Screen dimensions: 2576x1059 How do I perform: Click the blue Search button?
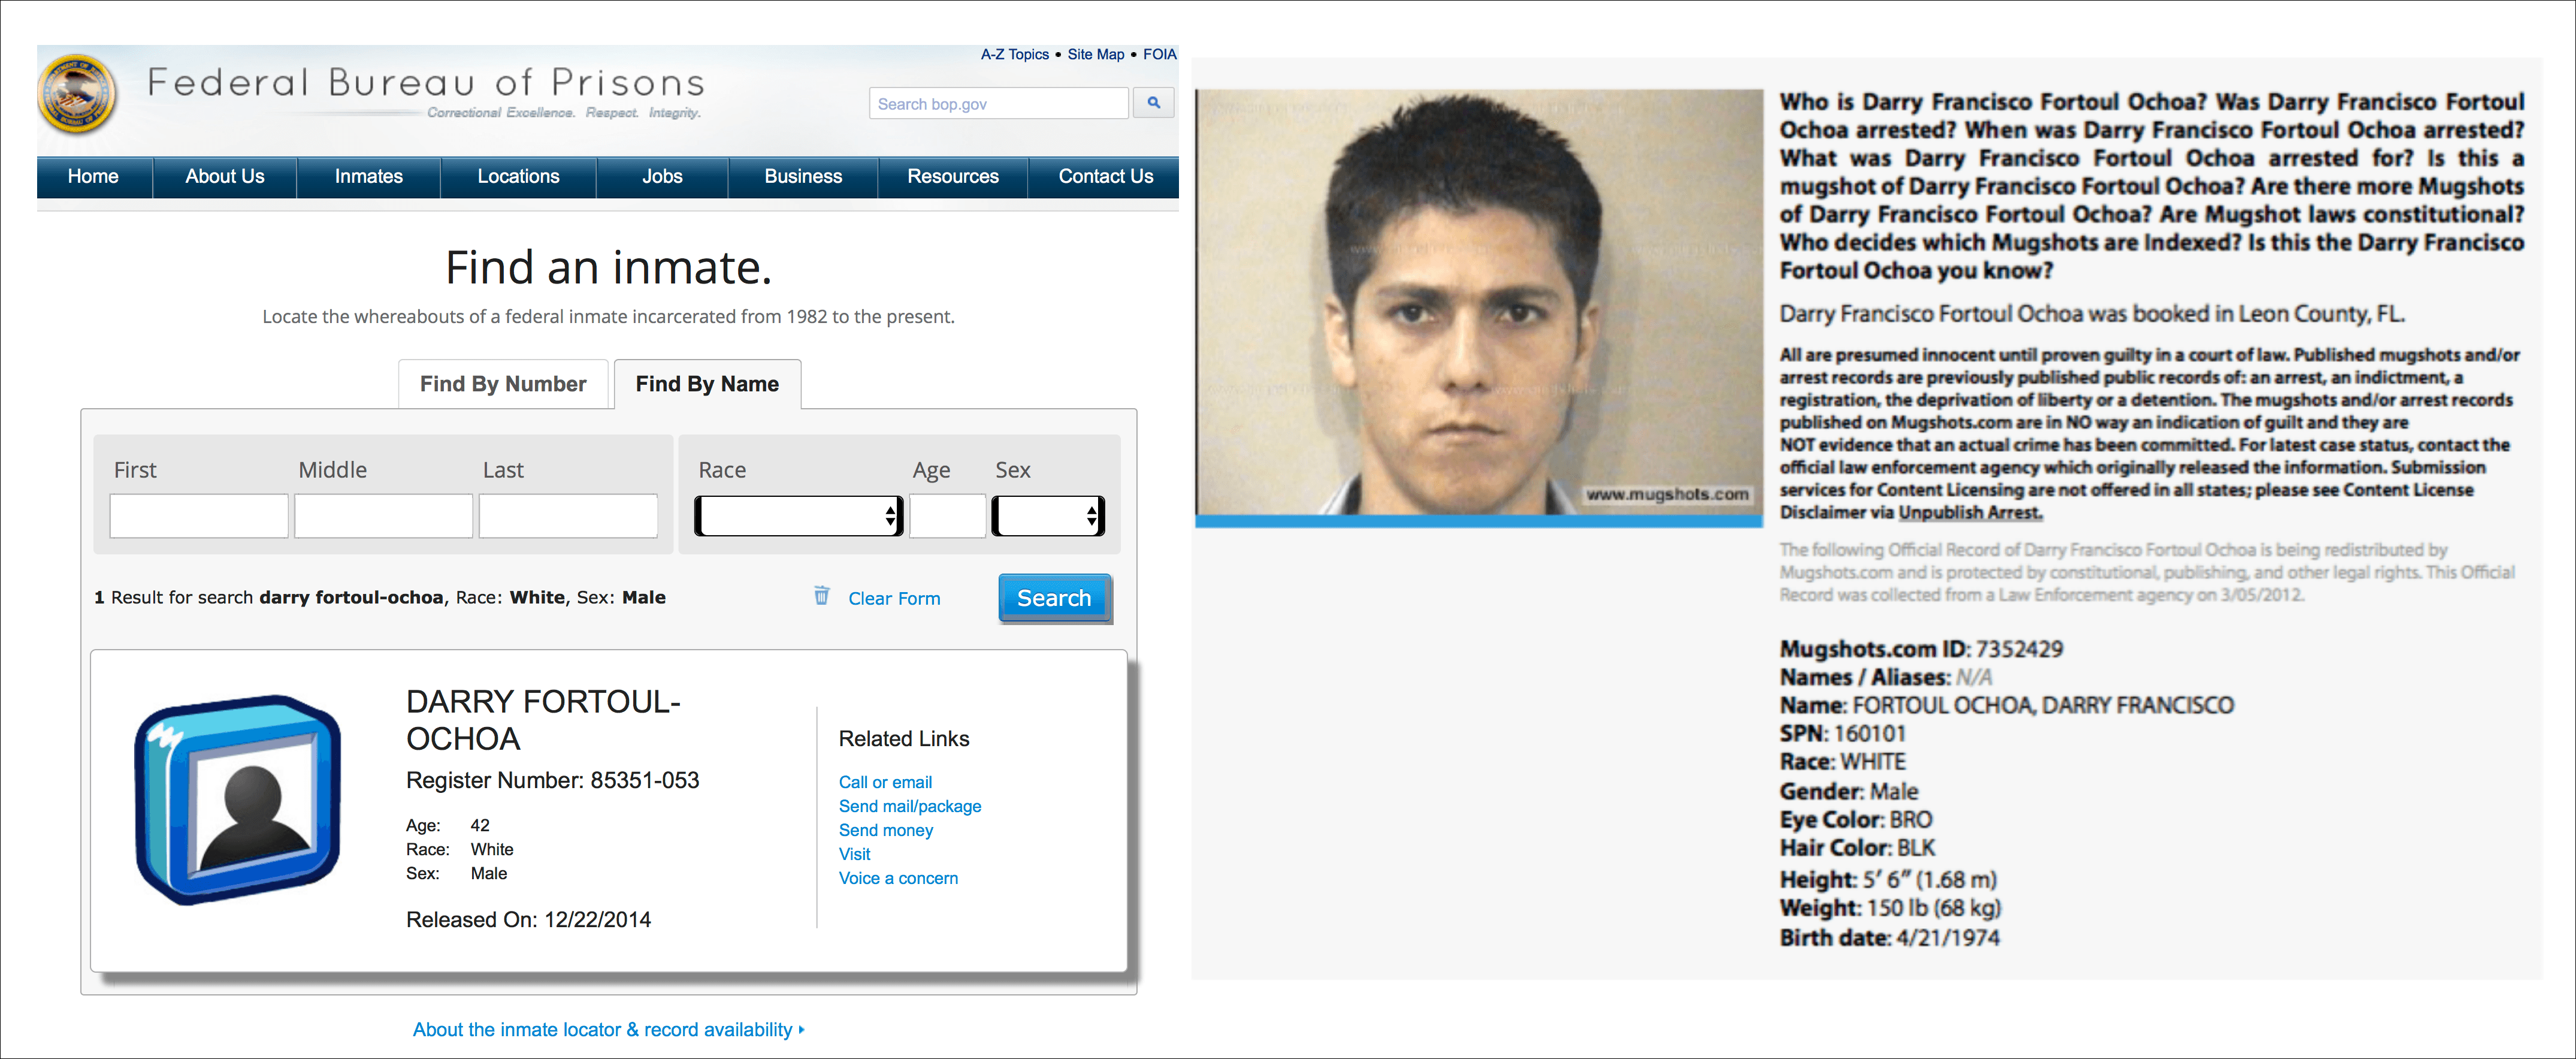(x=1054, y=598)
